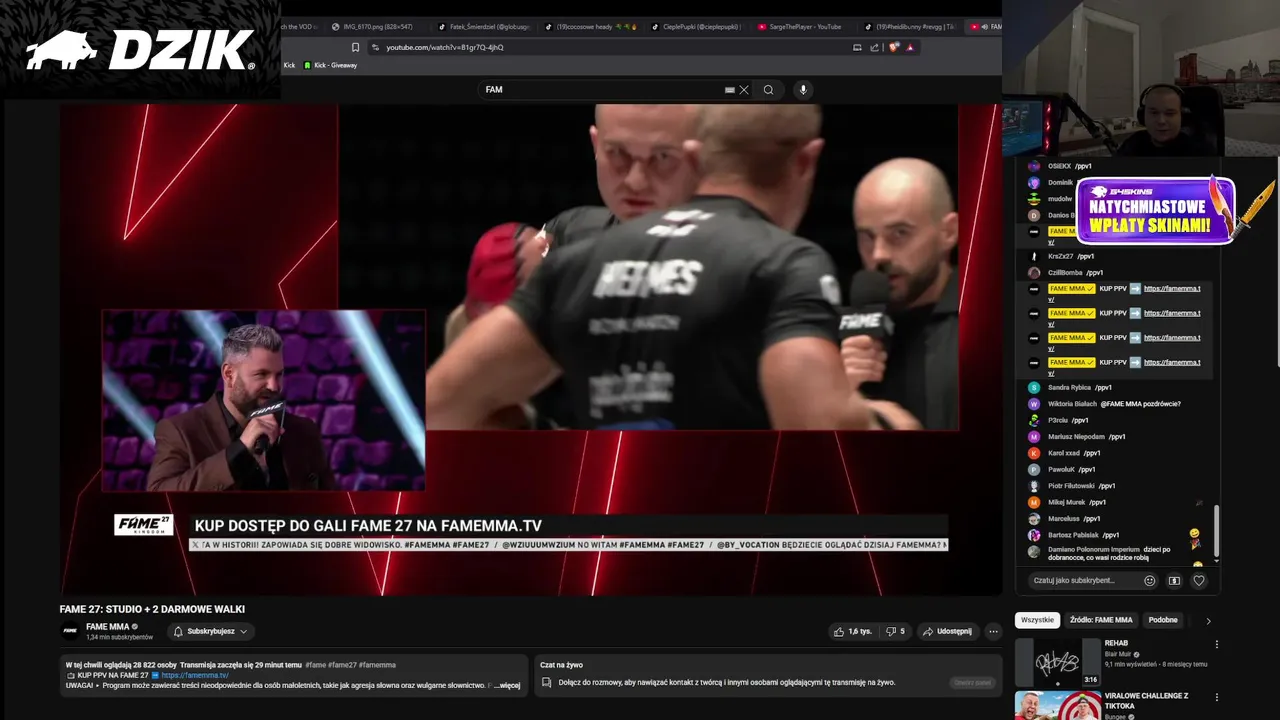Open the more actions three-dot menu
This screenshot has height=720, width=1280.
(x=993, y=631)
